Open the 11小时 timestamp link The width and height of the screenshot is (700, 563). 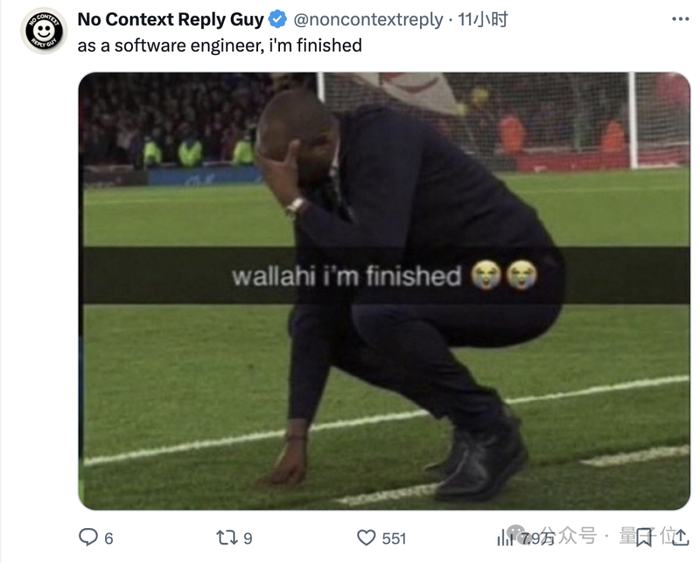(483, 20)
